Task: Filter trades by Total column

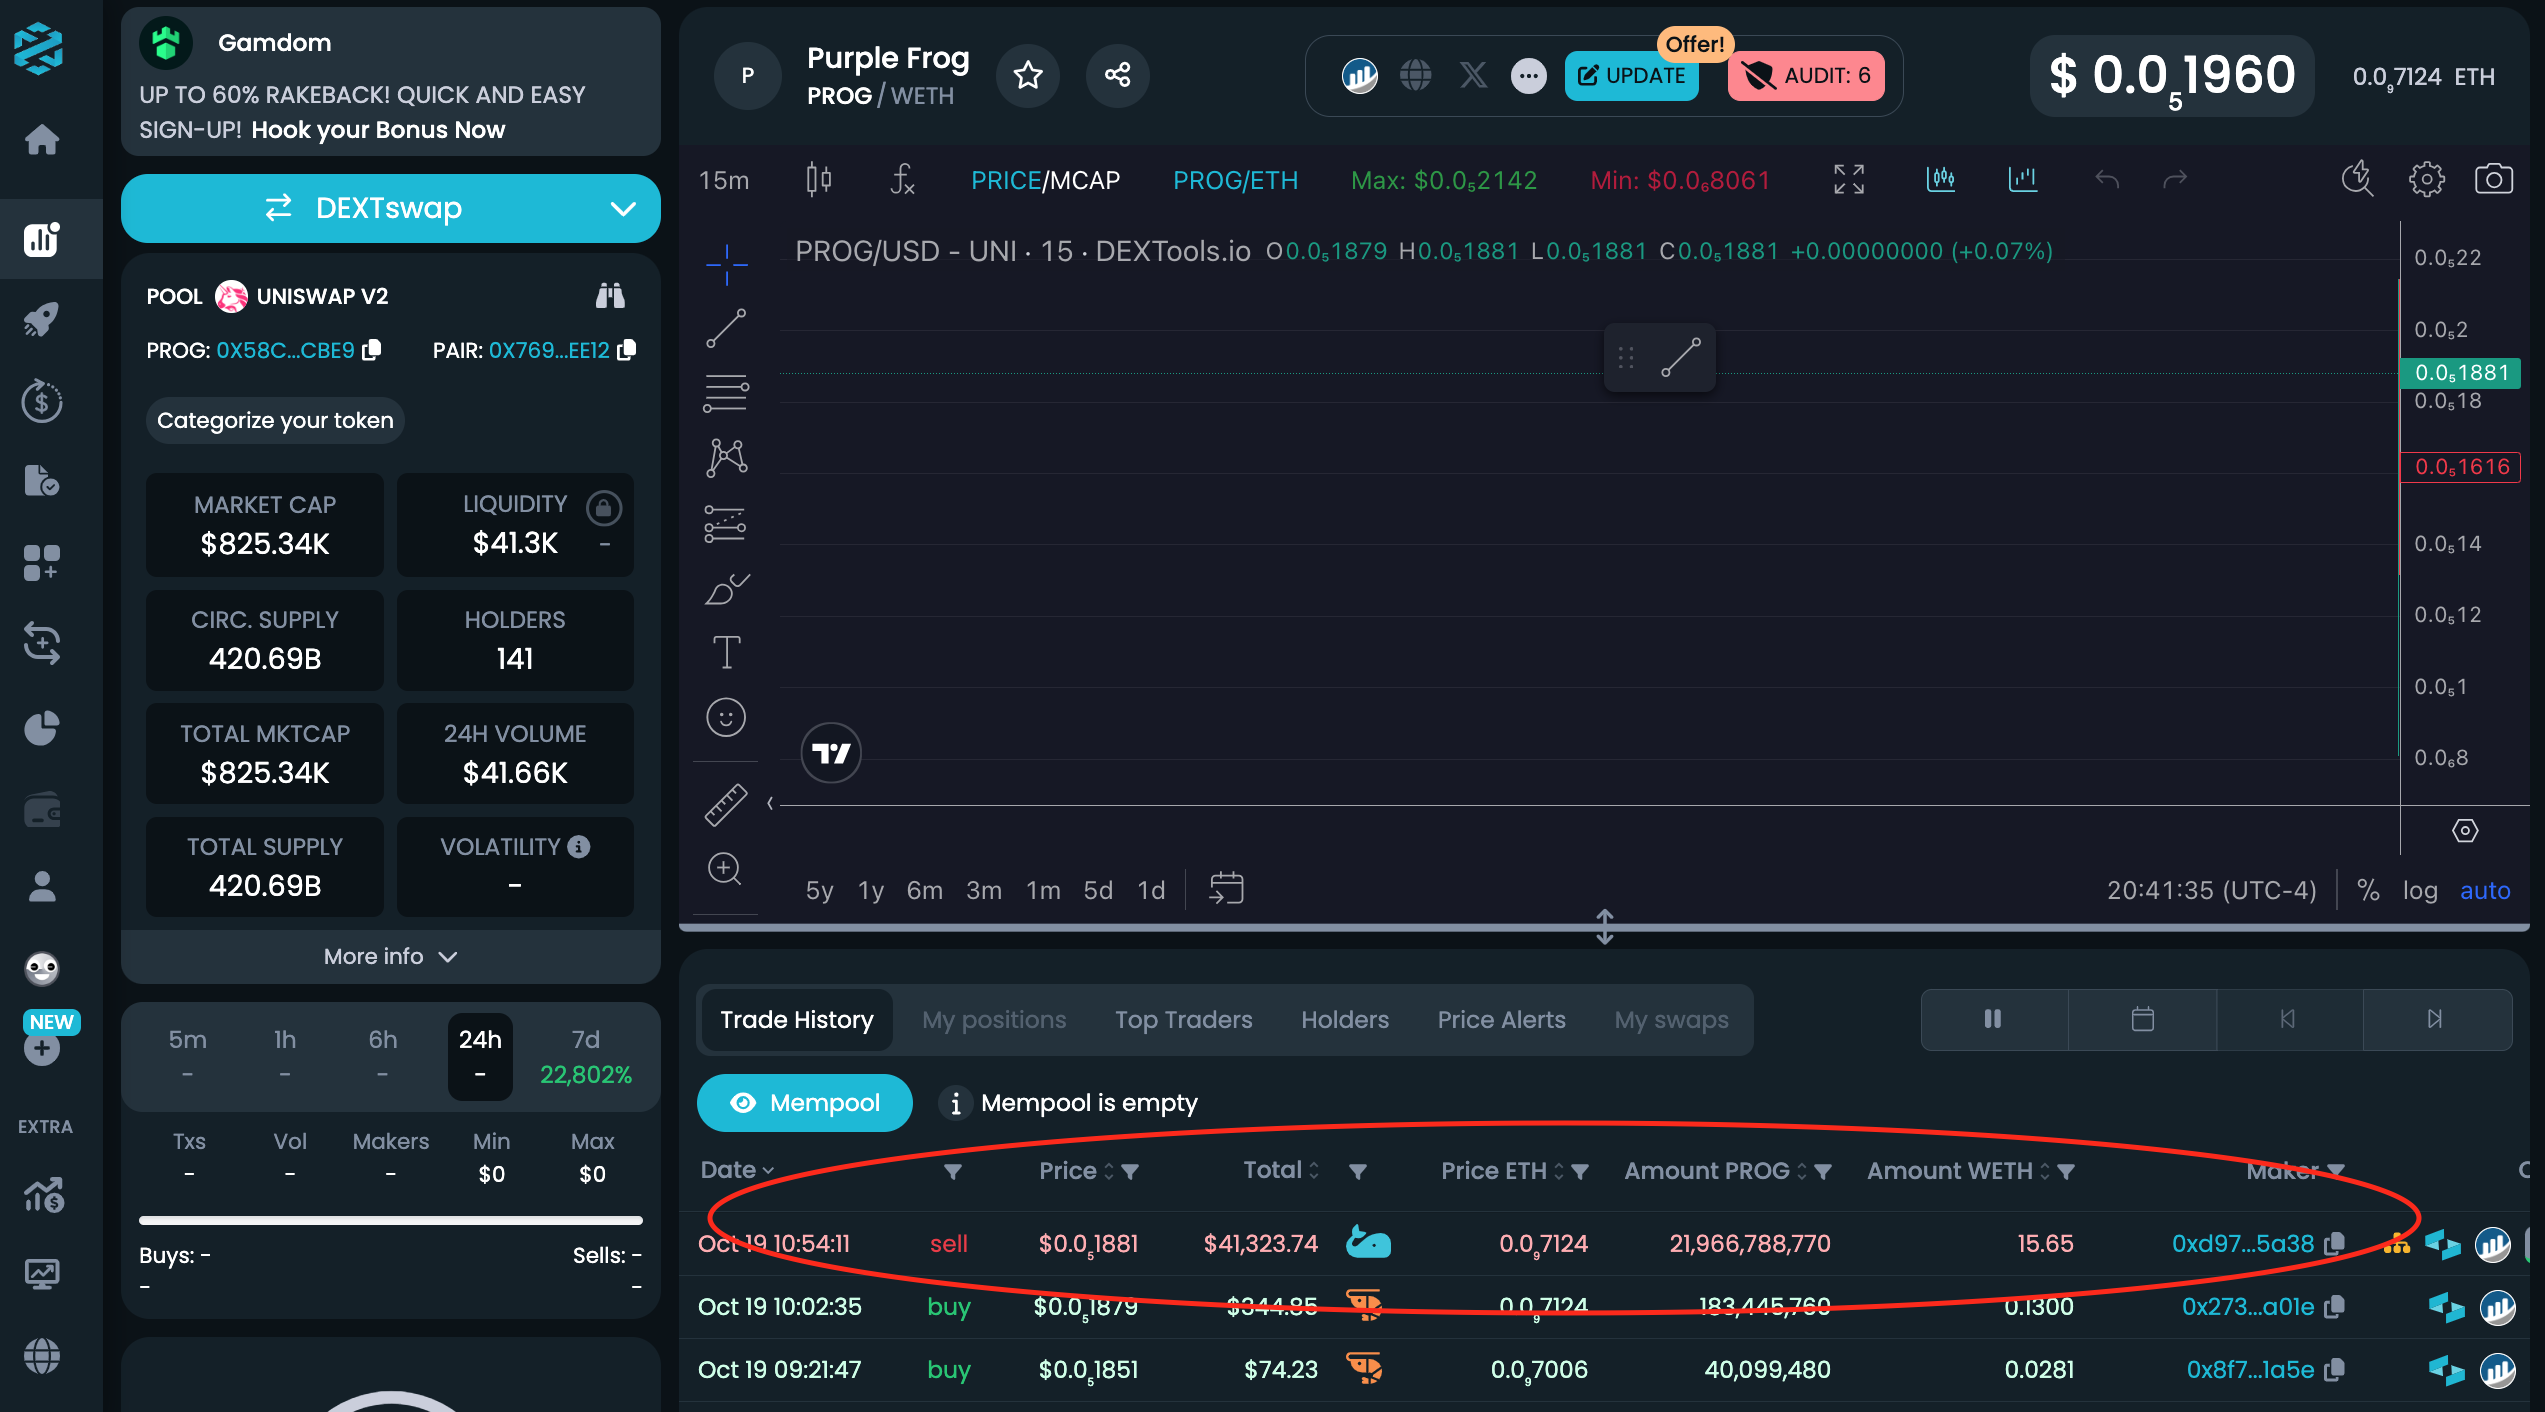Action: tap(1357, 1171)
